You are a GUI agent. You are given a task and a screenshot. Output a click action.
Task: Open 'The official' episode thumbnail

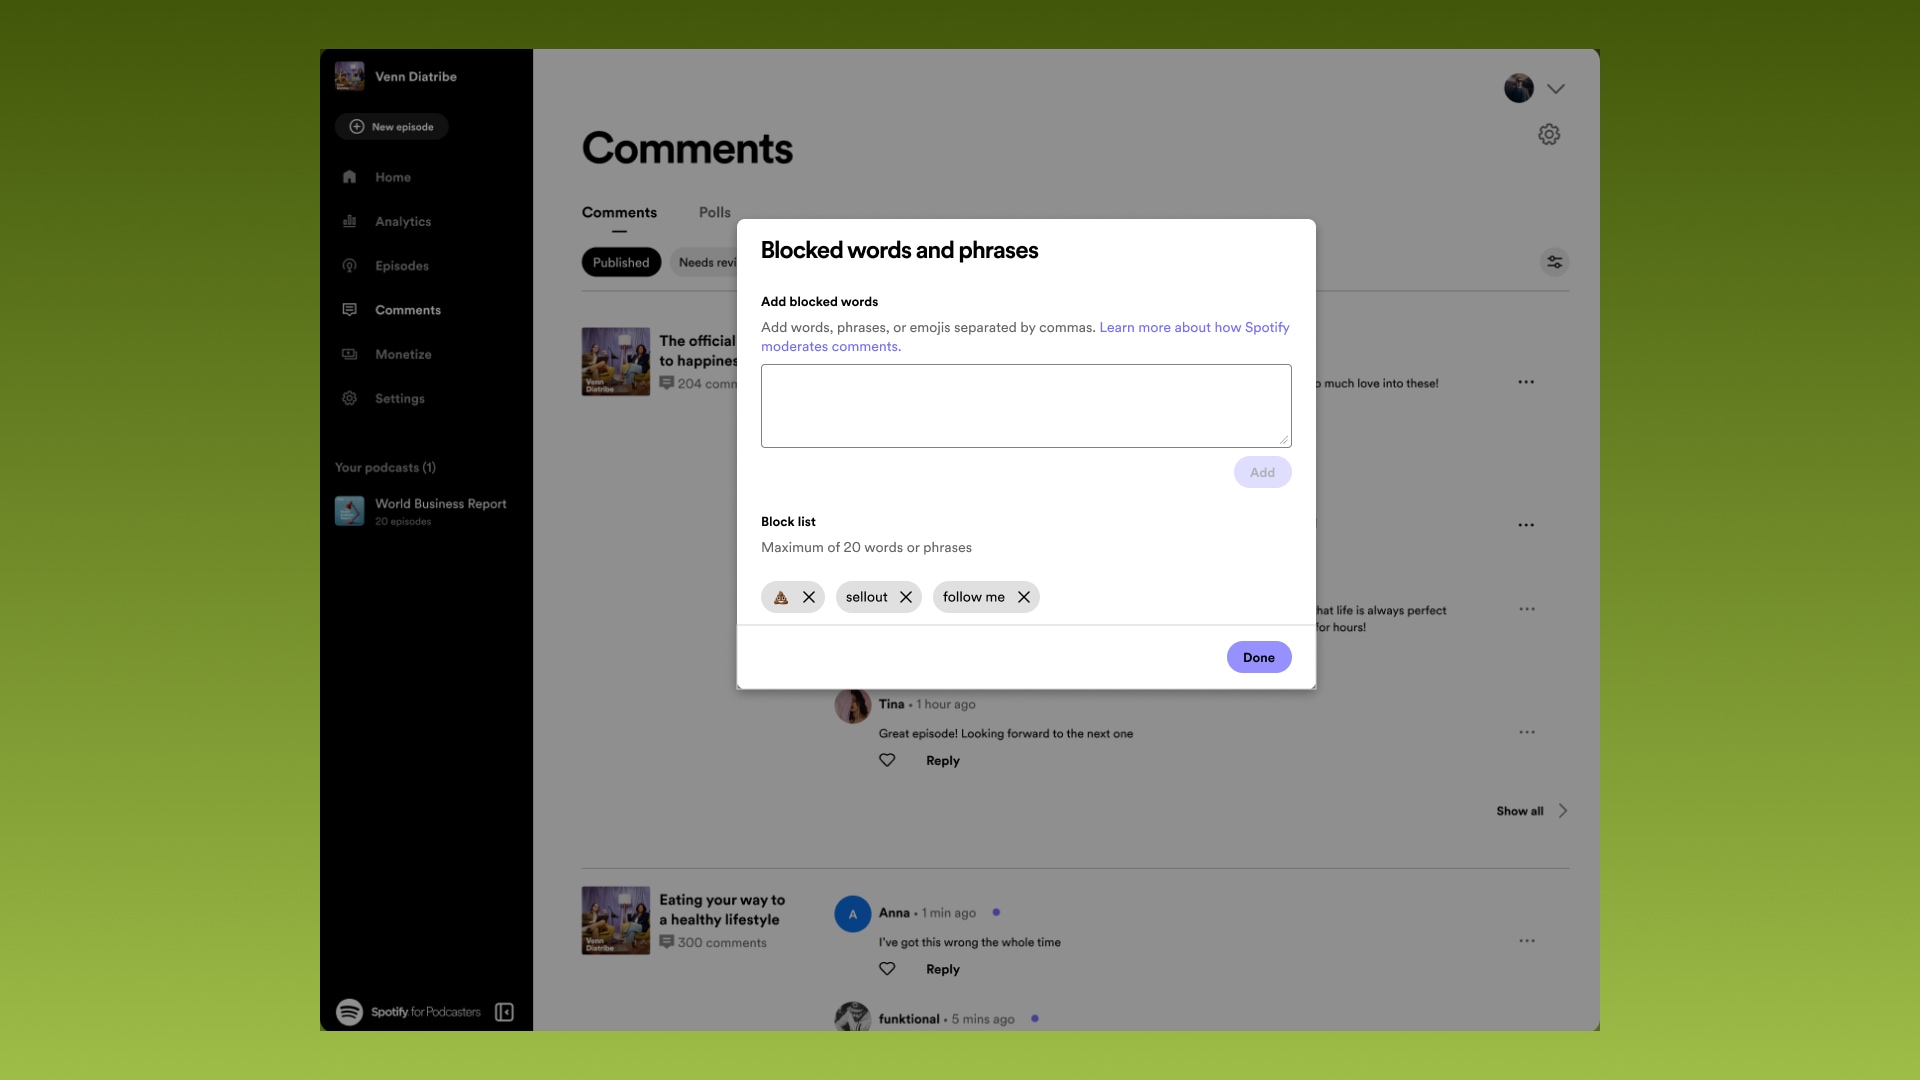coord(616,361)
